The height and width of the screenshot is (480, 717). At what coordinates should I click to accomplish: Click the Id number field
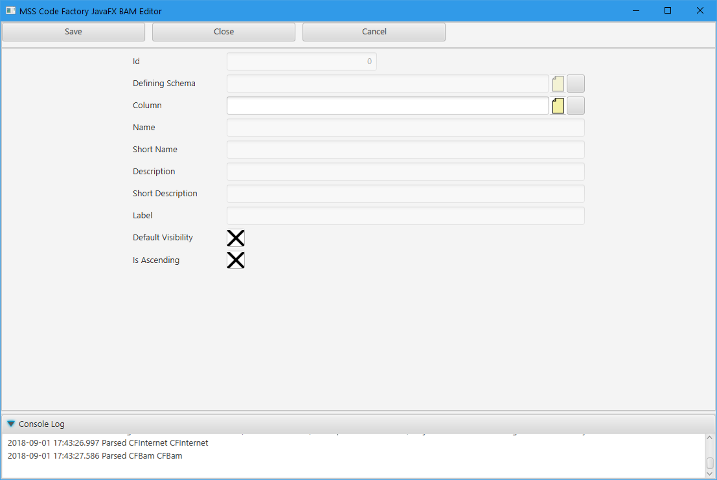pos(301,62)
